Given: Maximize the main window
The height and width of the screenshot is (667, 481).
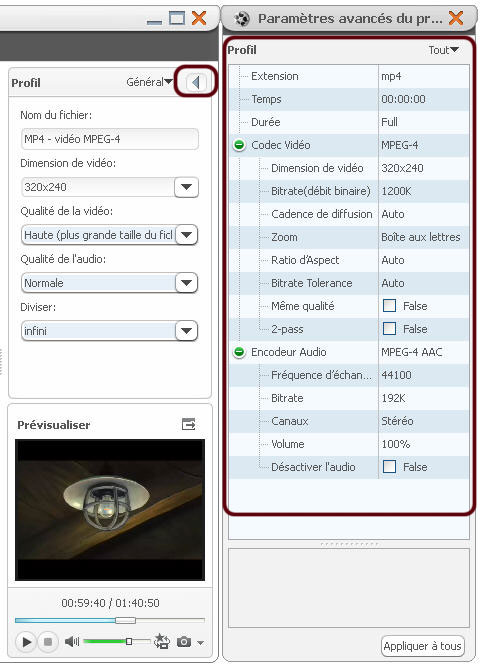Looking at the screenshot, I should [x=177, y=18].
